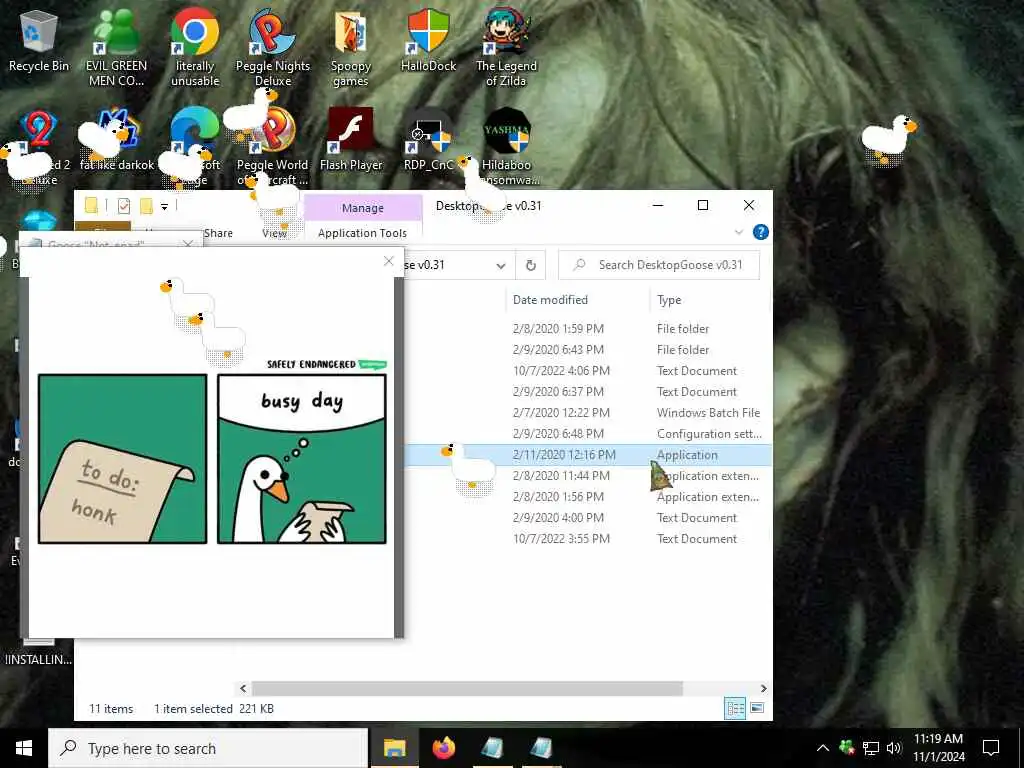The width and height of the screenshot is (1024, 768).
Task: Close the goose meme image window
Action: pos(389,261)
